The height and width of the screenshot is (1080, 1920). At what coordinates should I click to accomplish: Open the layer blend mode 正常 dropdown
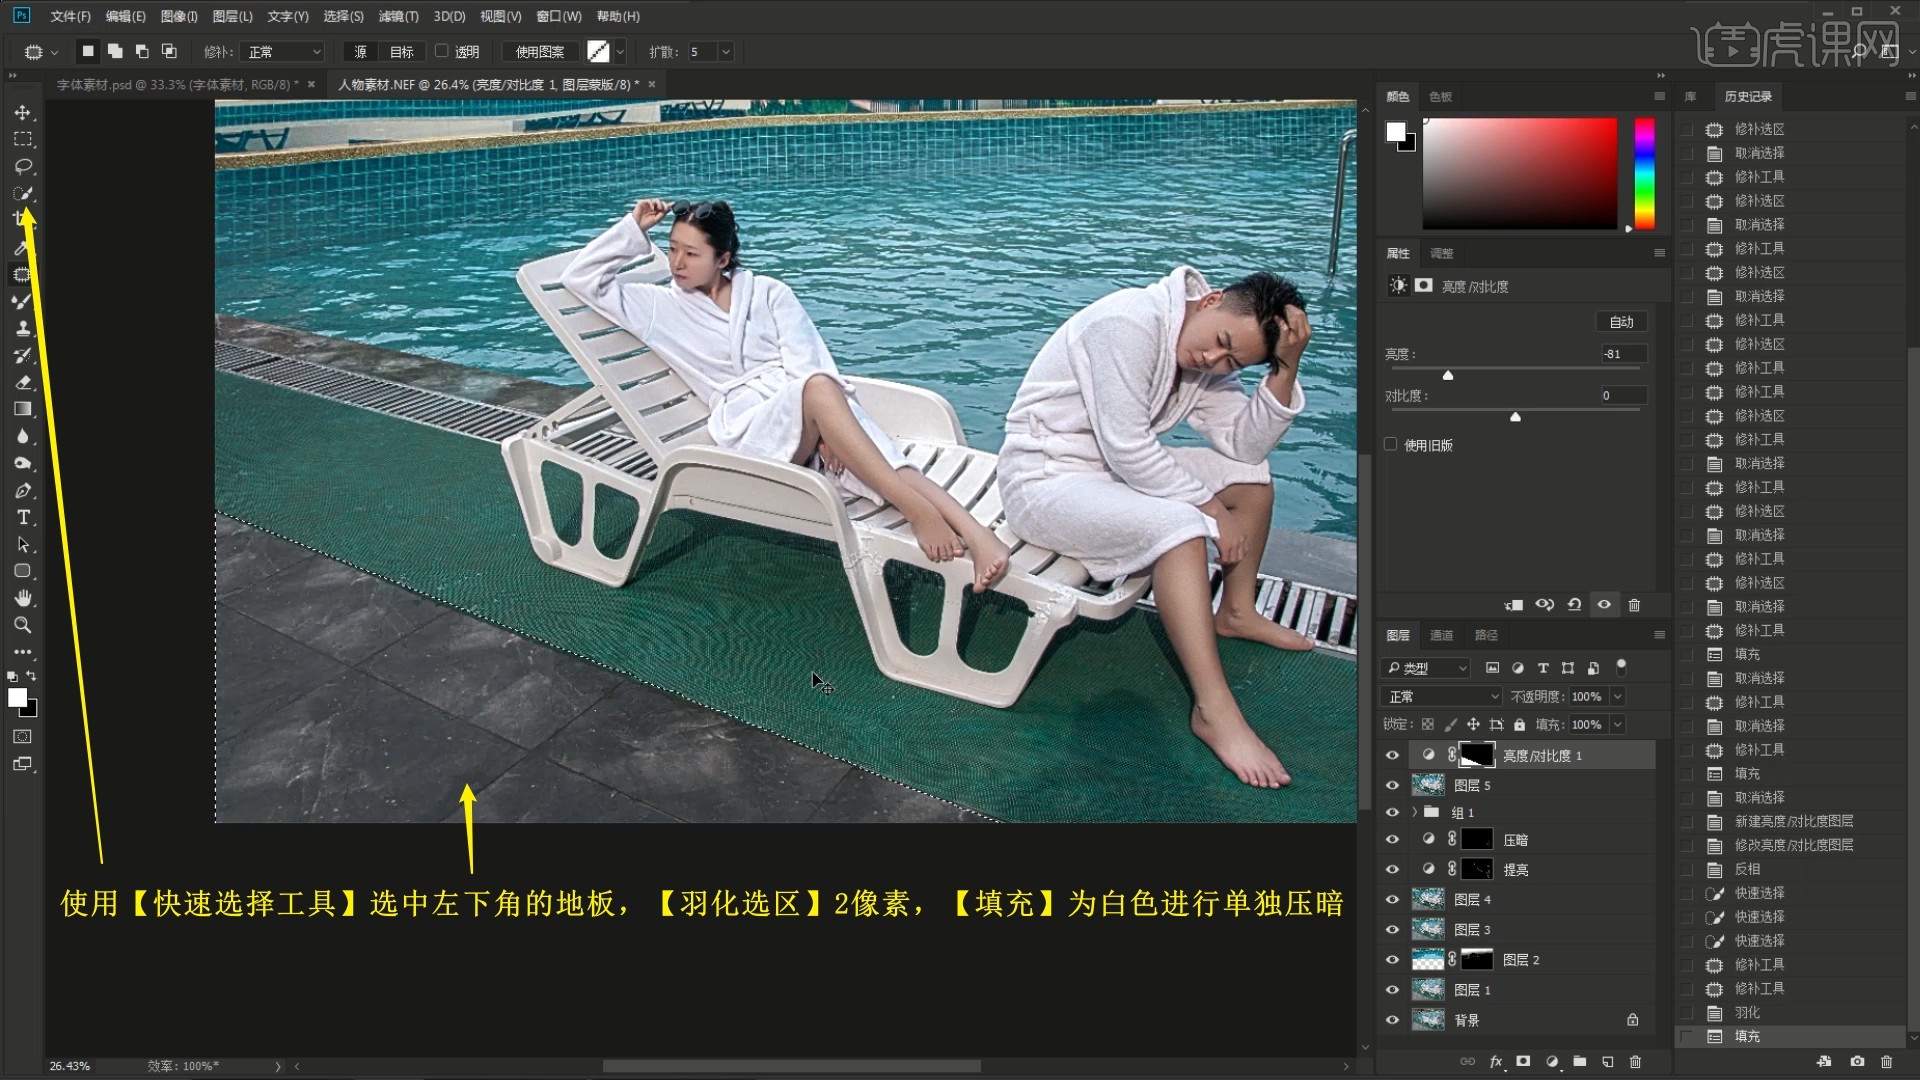tap(1440, 696)
